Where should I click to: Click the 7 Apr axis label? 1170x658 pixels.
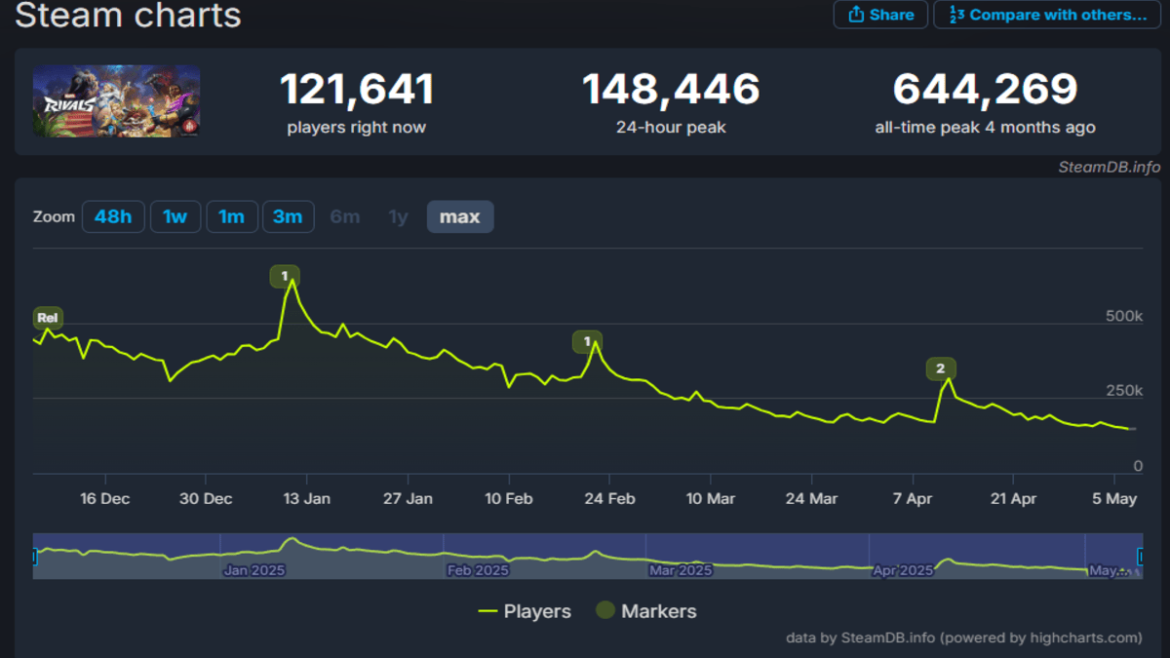tap(913, 498)
